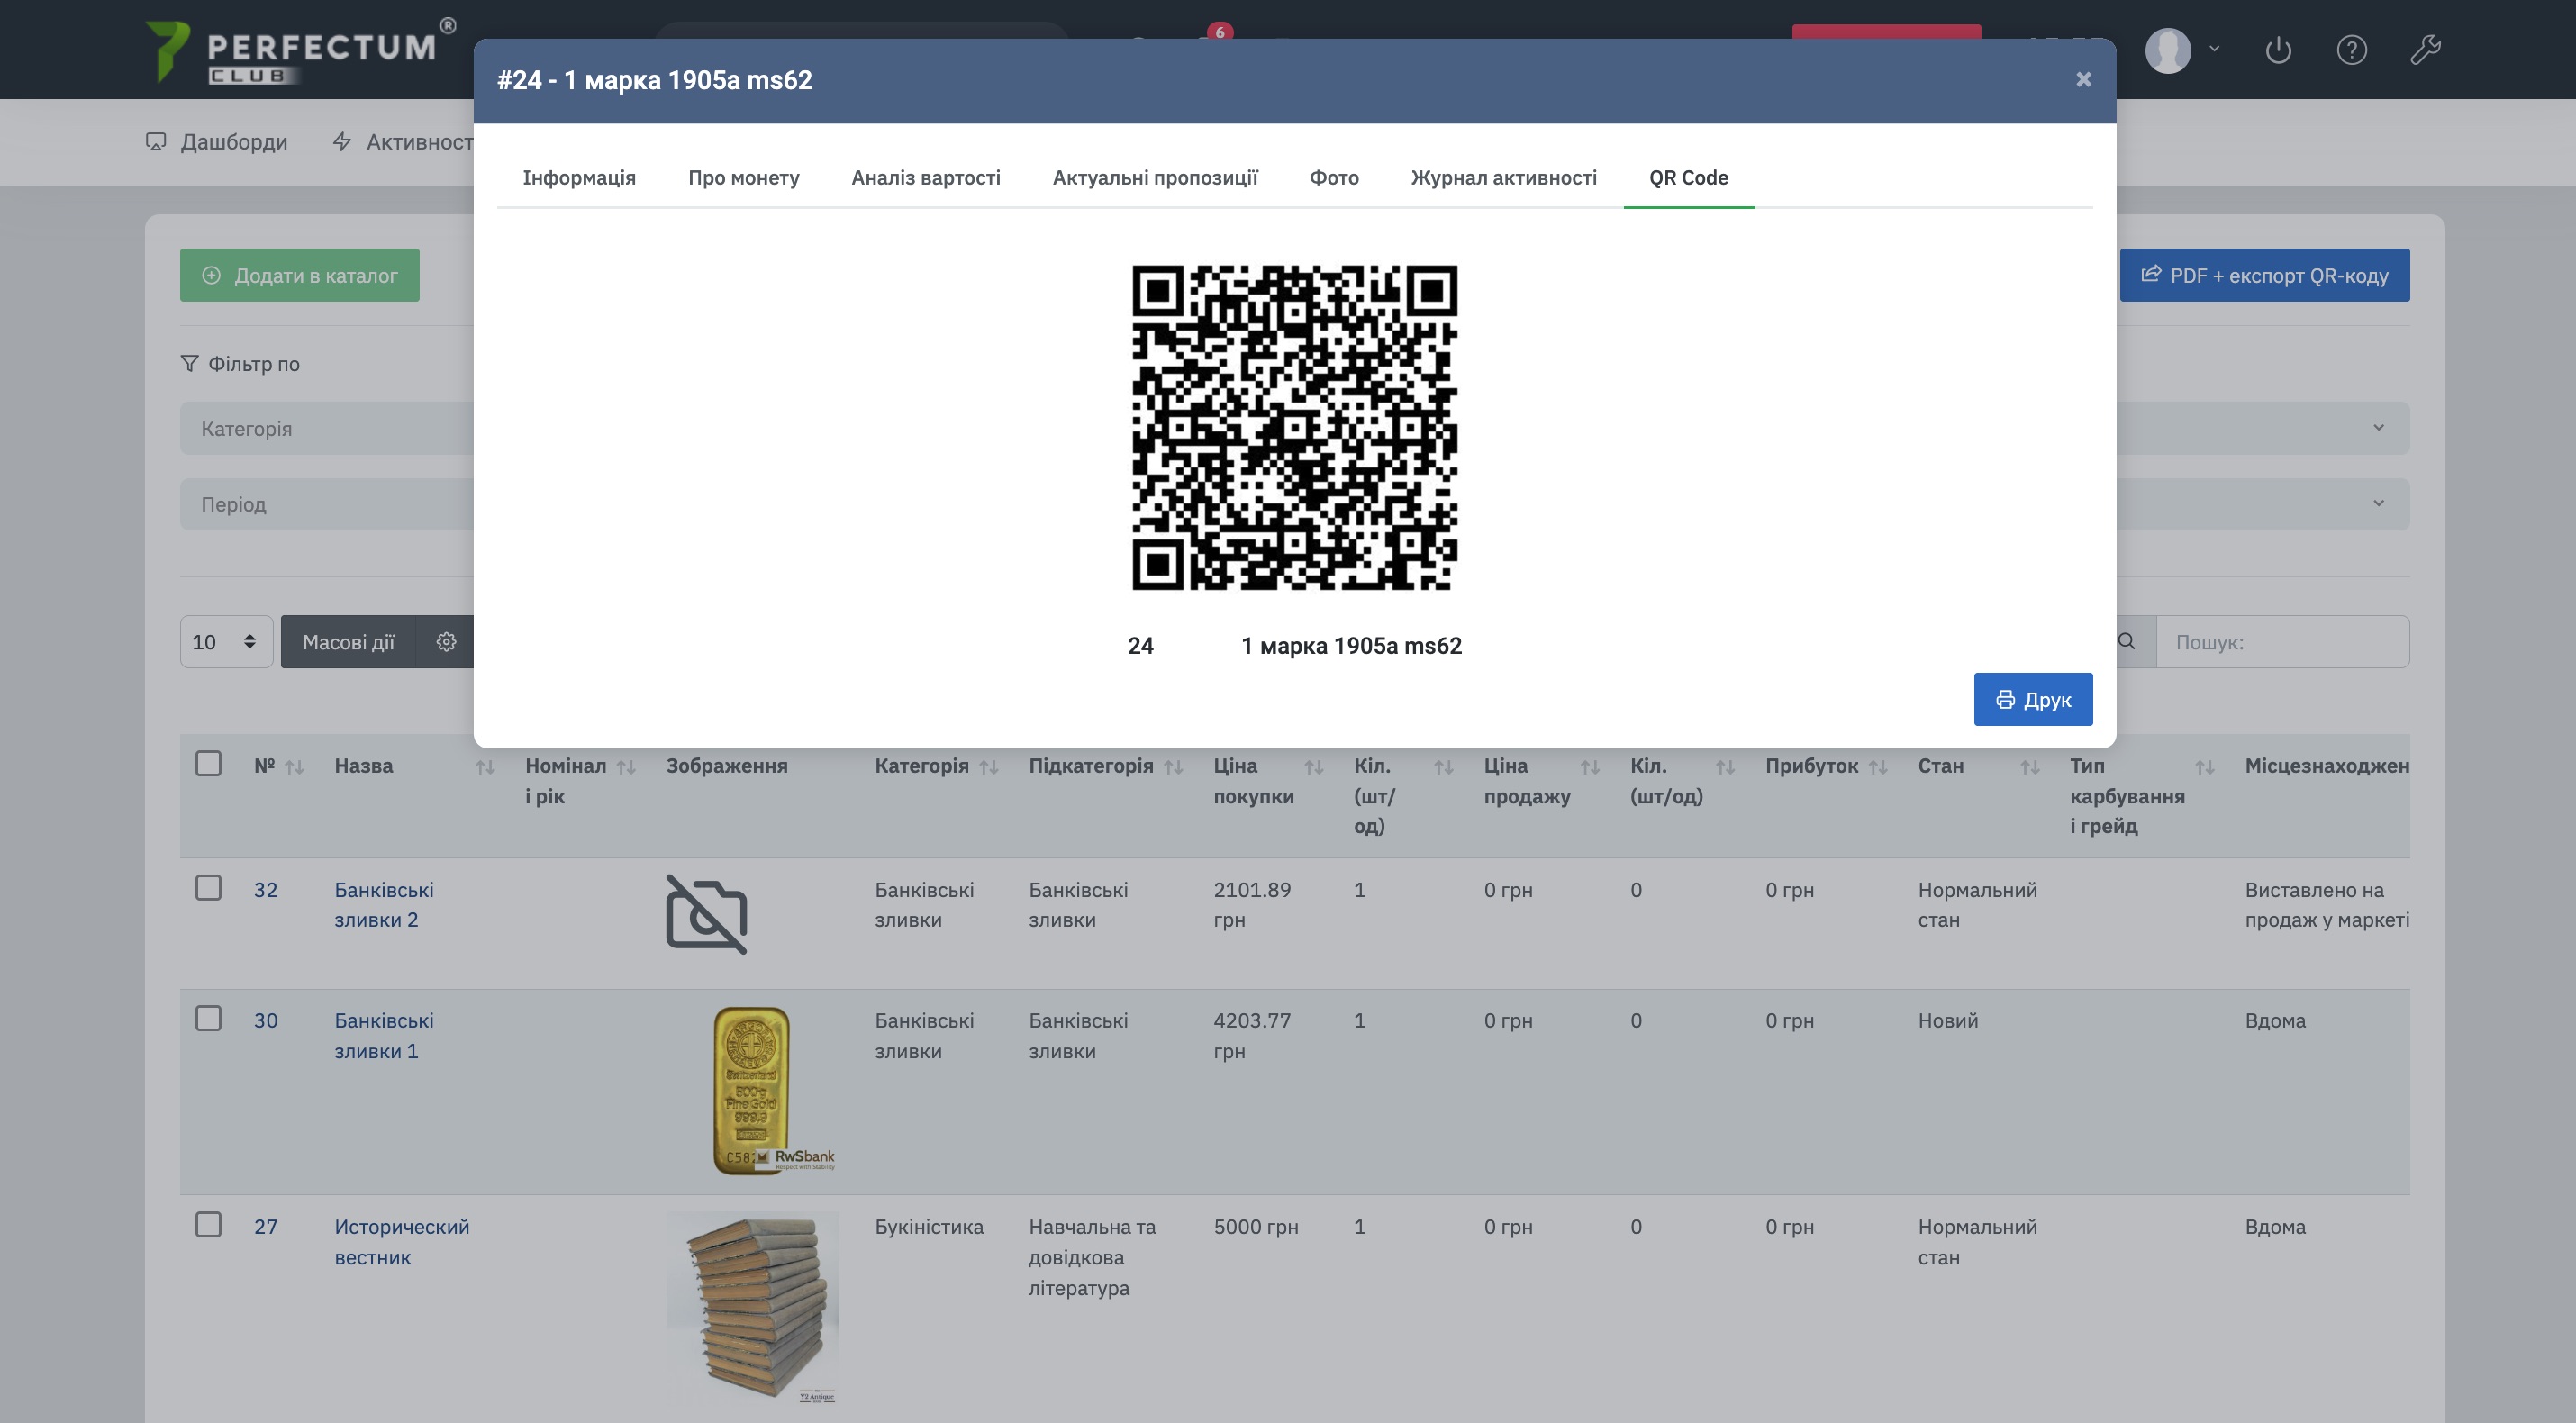Viewport: 2576px width, 1423px height.
Task: Open the rows-per-page dropdown showing 10
Action: point(226,642)
